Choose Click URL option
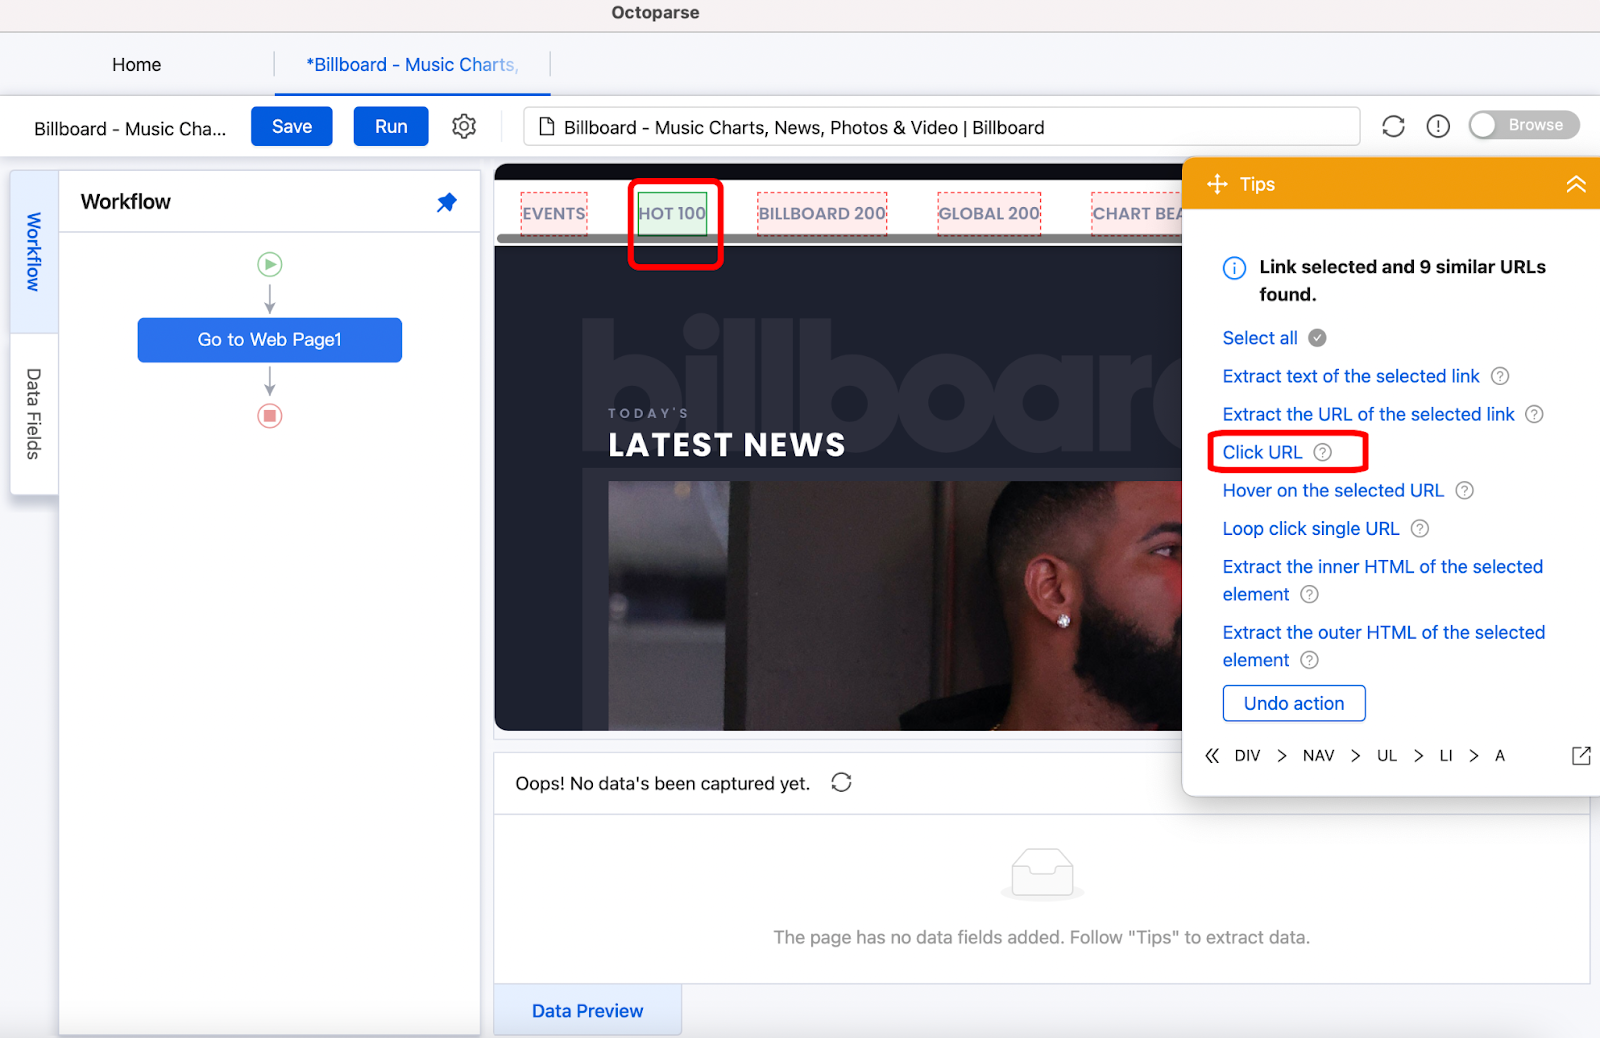The width and height of the screenshot is (1600, 1038). pyautogui.click(x=1262, y=452)
